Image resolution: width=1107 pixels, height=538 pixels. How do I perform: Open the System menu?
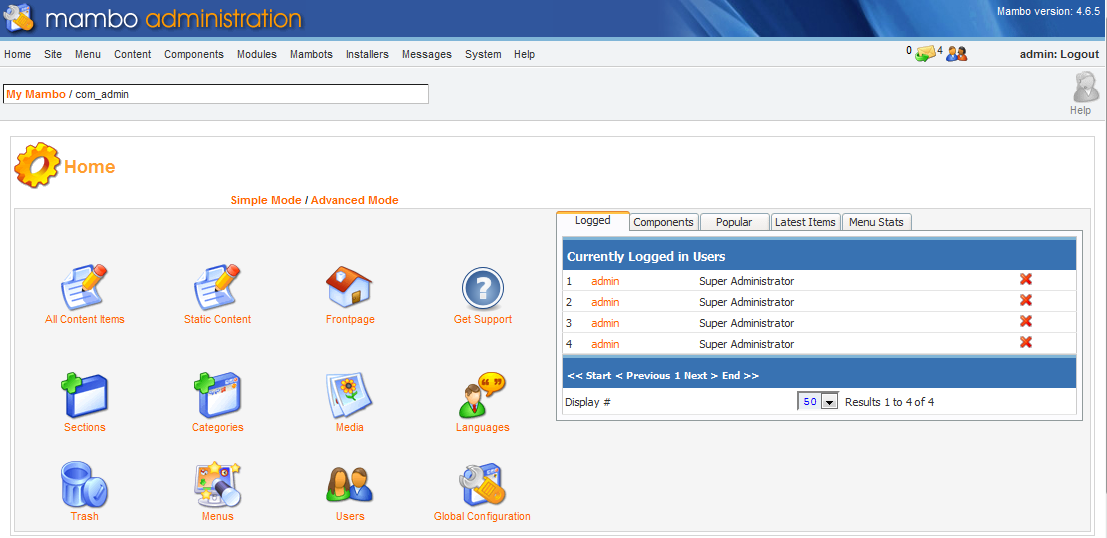click(483, 54)
